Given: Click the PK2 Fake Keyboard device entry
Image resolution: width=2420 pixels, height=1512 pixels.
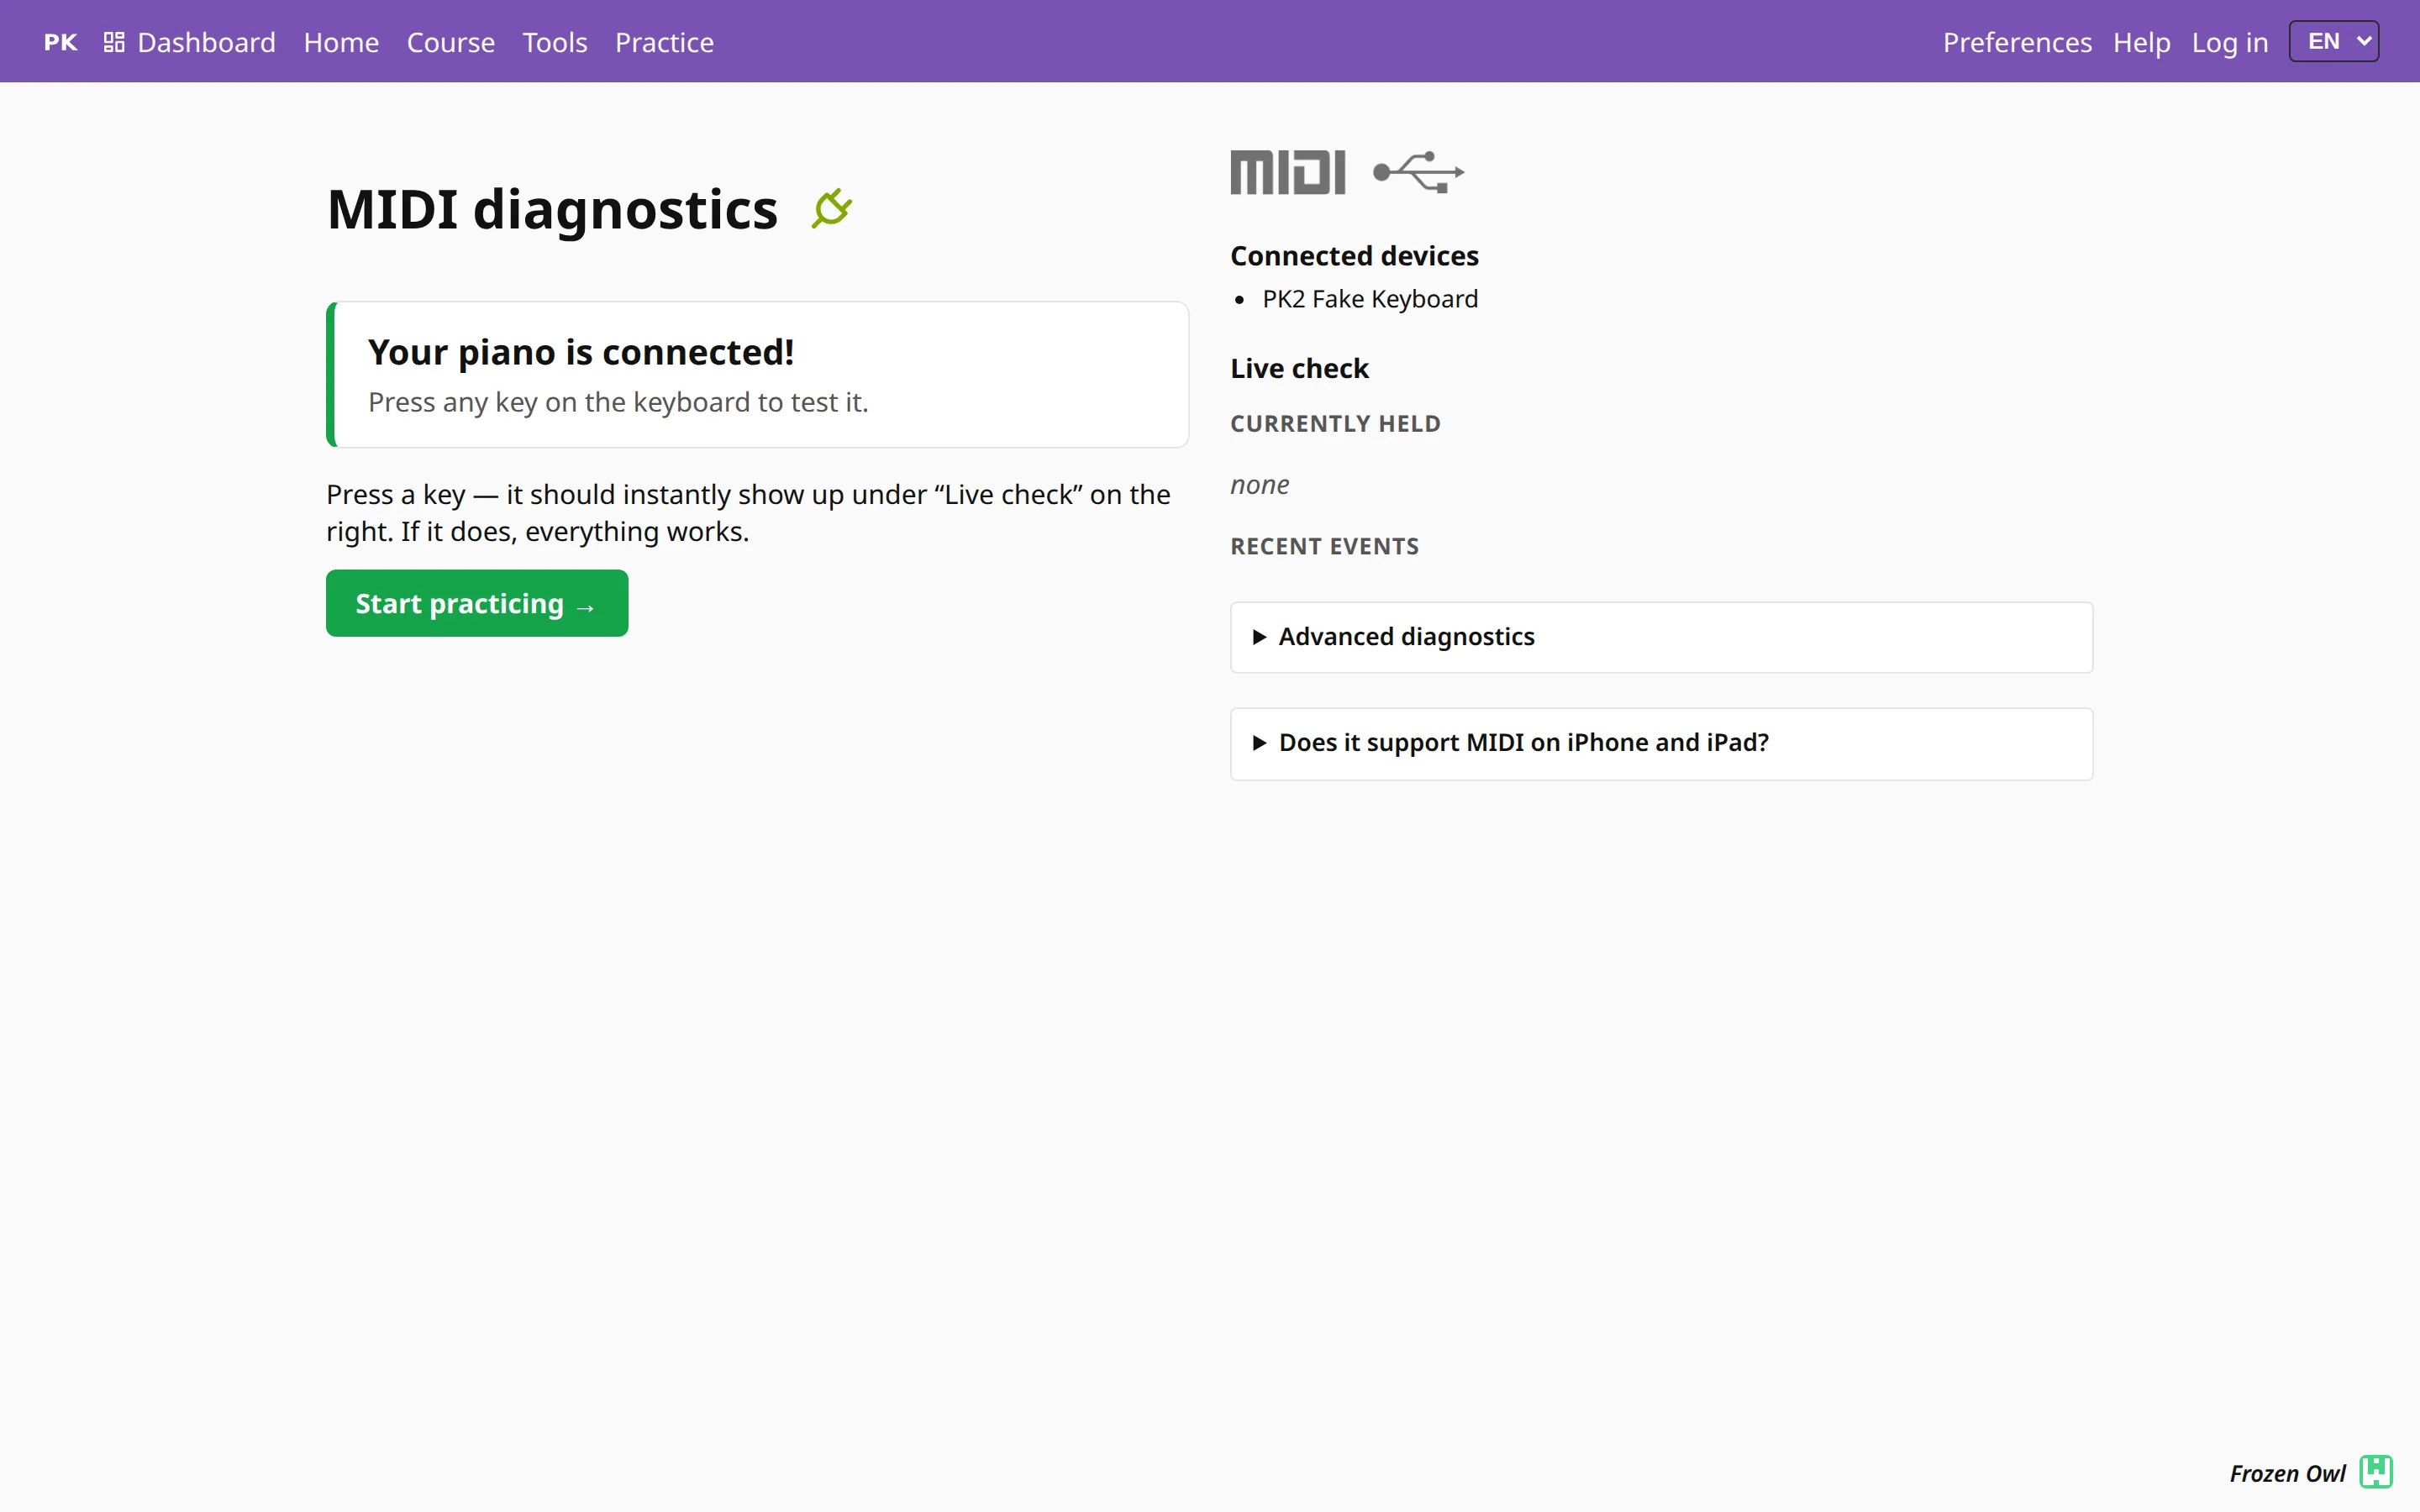Looking at the screenshot, I should click(1369, 299).
